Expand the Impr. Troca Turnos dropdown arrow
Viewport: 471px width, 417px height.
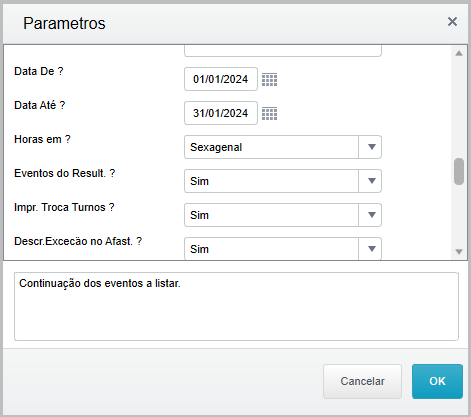[x=370, y=215]
